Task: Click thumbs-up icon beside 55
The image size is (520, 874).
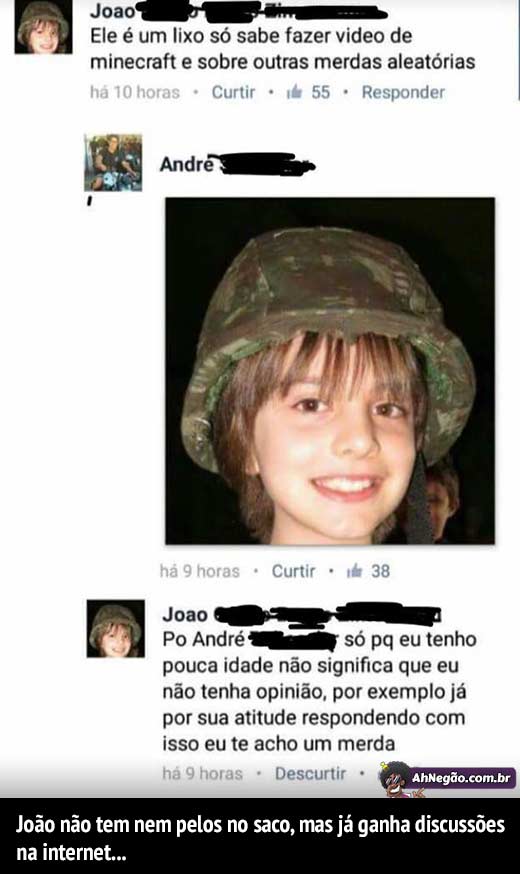Action: [x=294, y=92]
